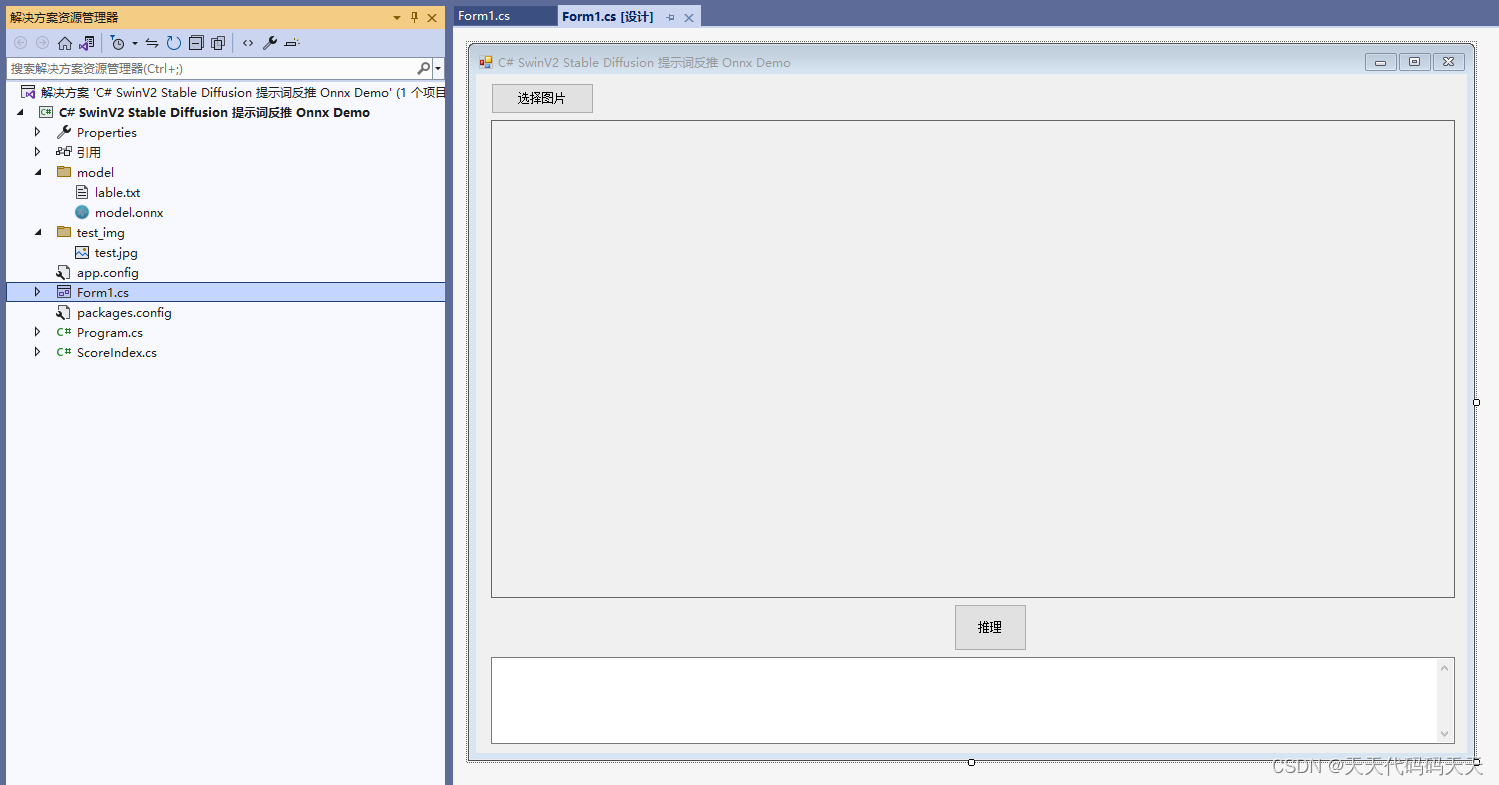The image size is (1499, 785).
Task: Open code view via the View Code icon
Action: [247, 43]
